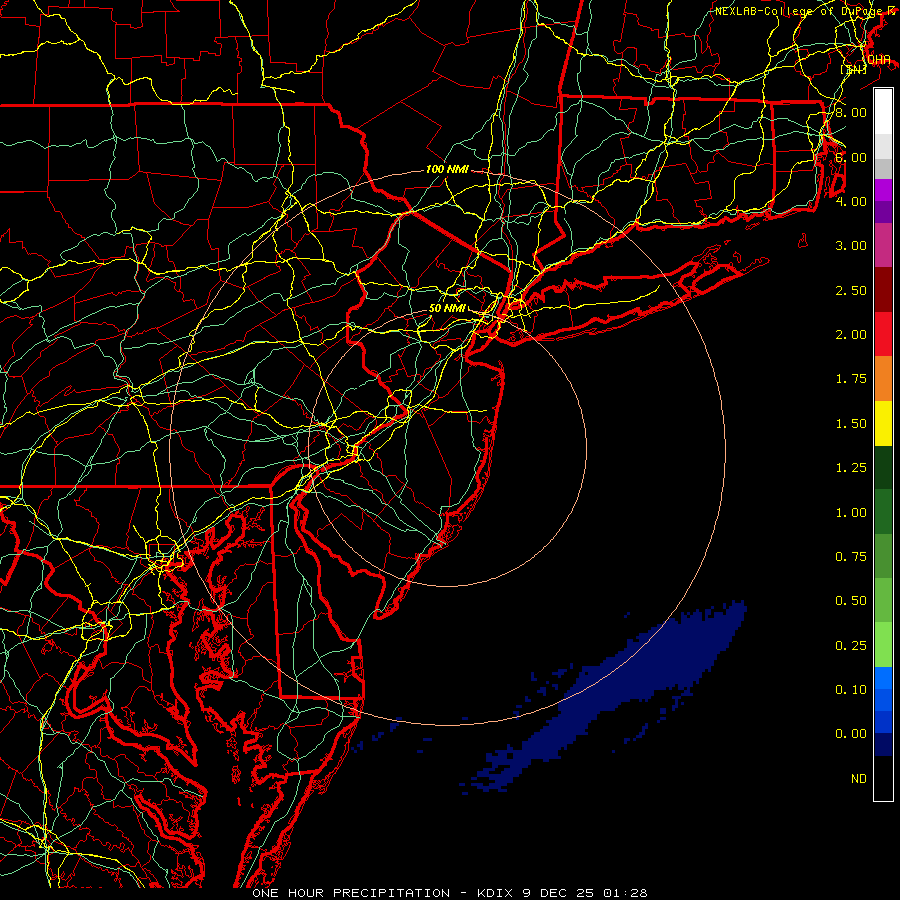This screenshot has width=900, height=900.
Task: Click the 3.00 legend value
Action: coord(851,246)
